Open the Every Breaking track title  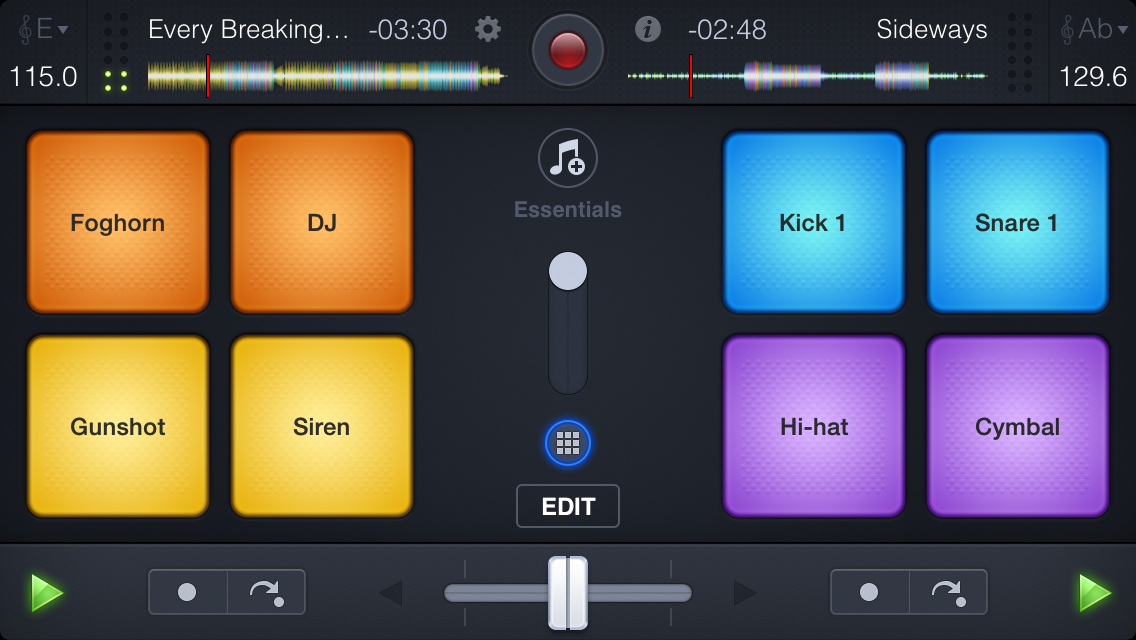tap(248, 29)
